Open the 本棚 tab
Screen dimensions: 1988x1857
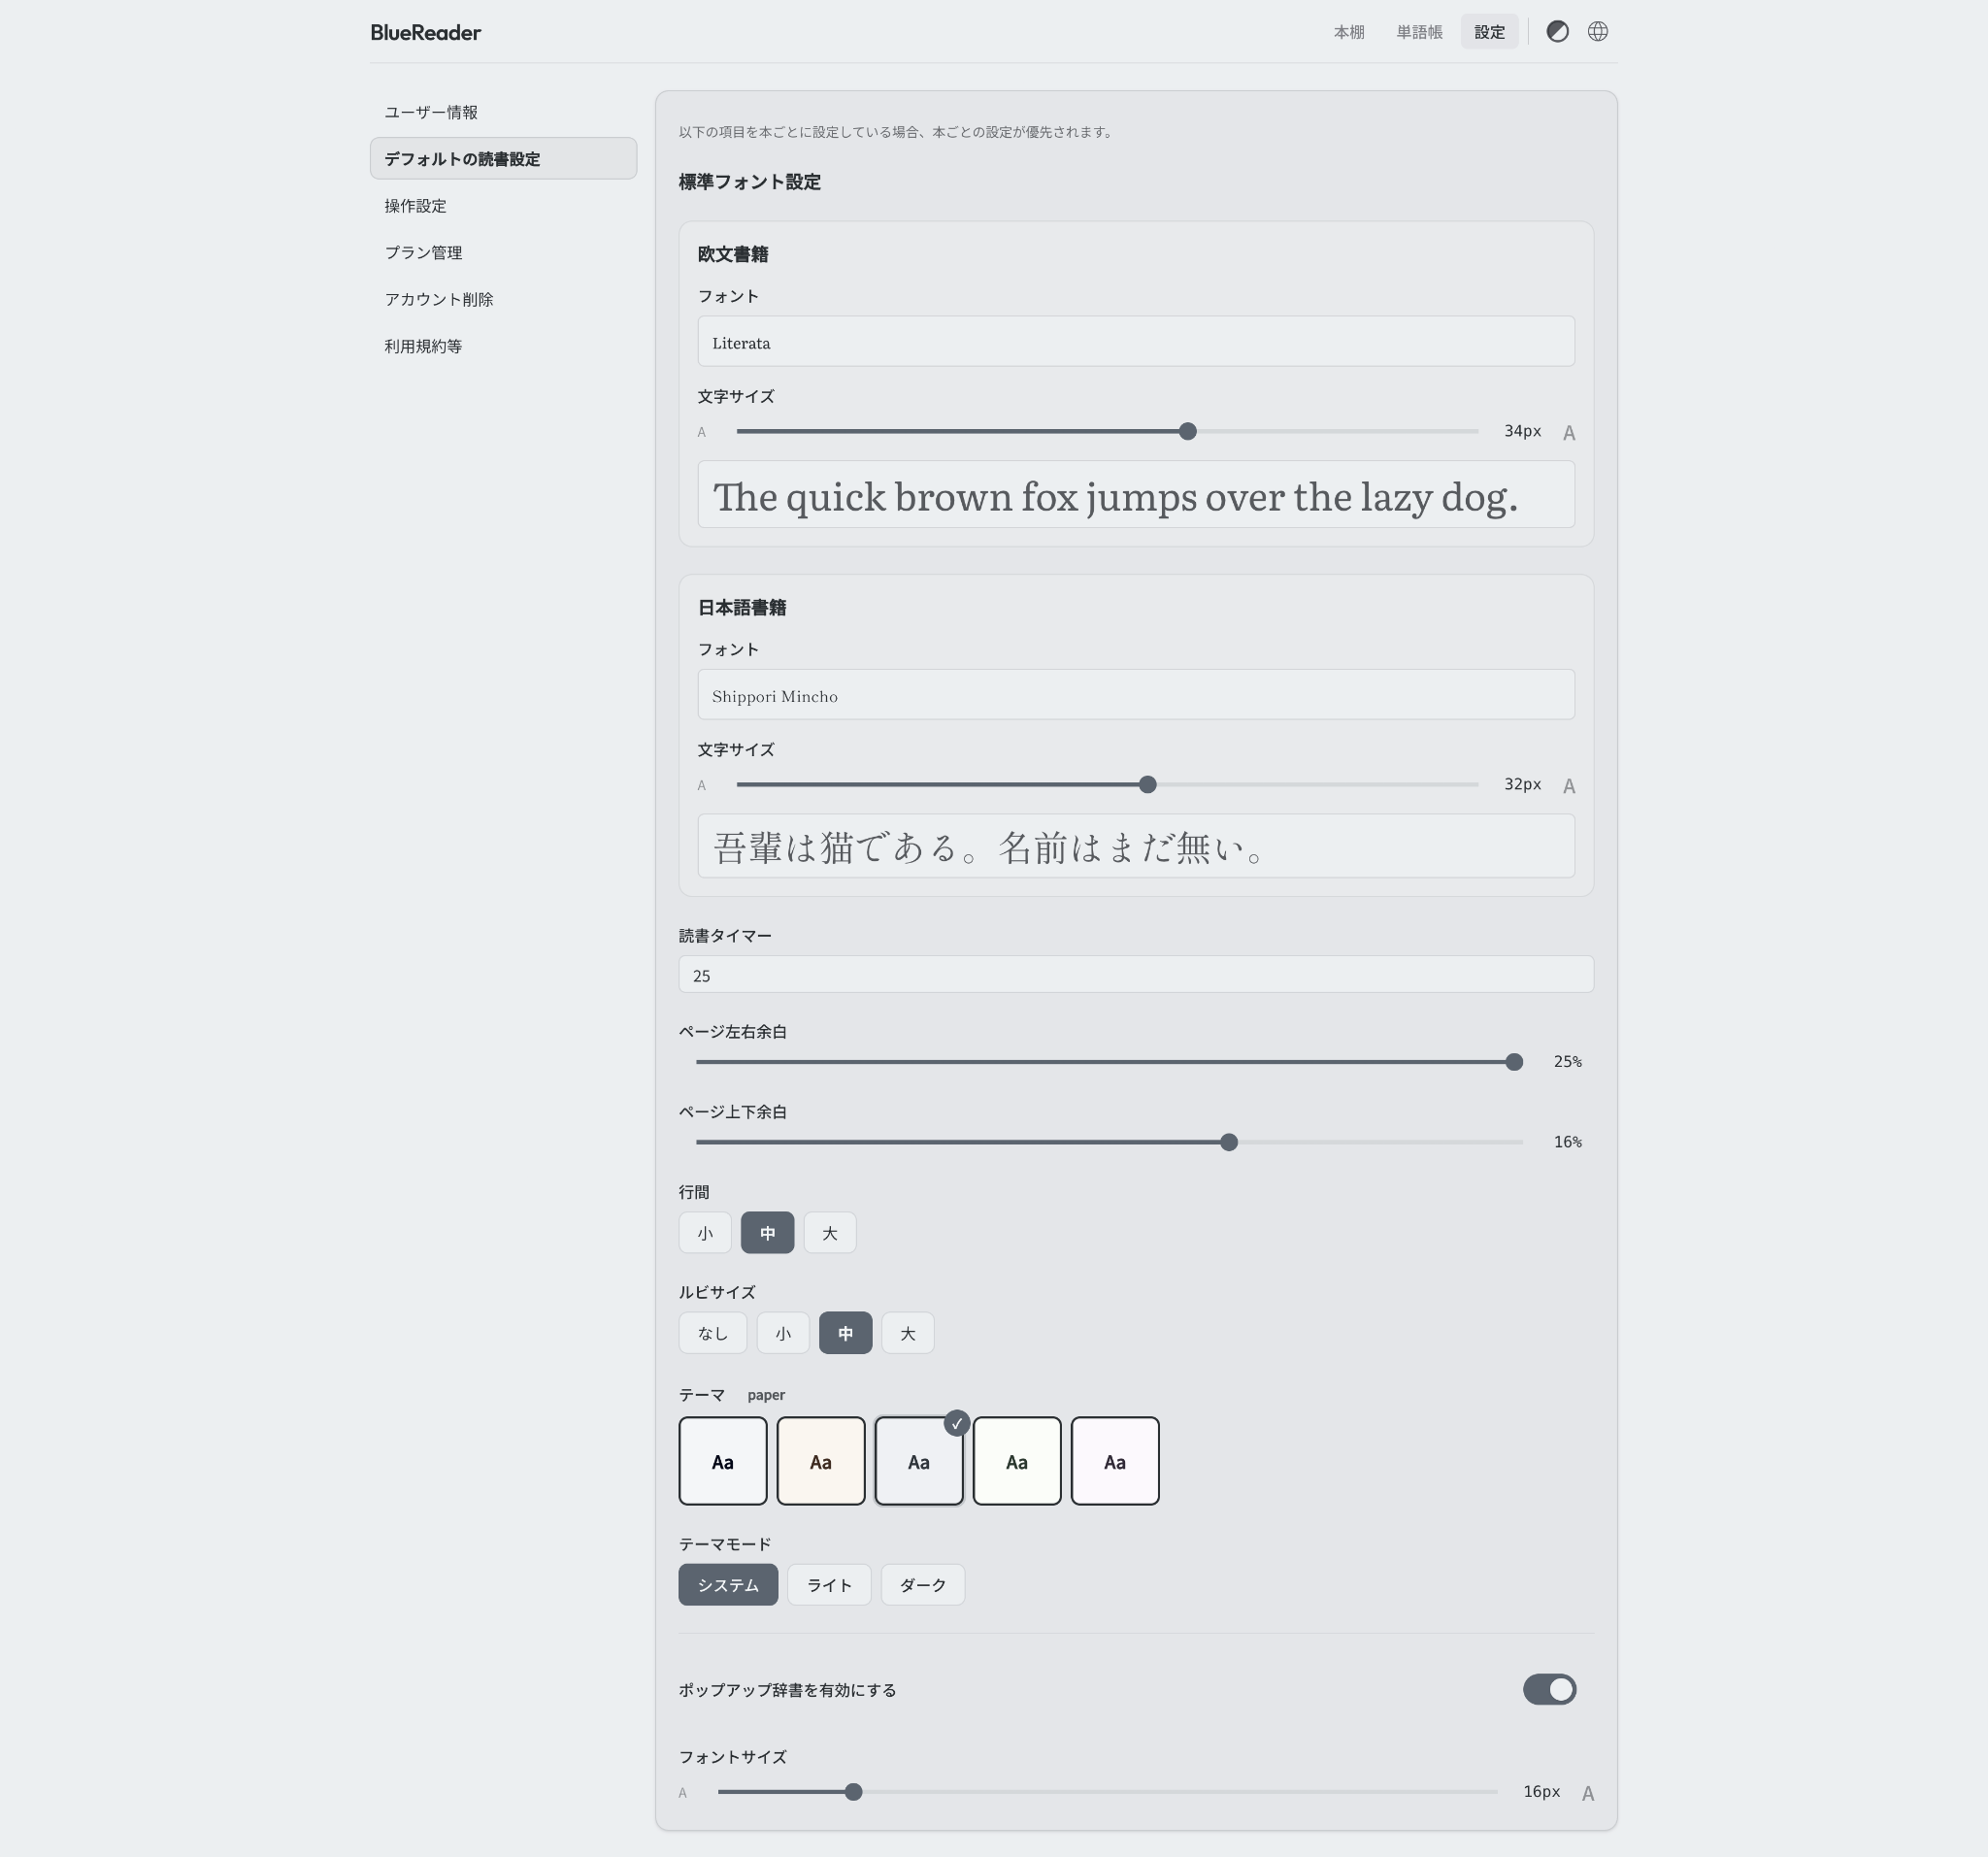(1349, 32)
